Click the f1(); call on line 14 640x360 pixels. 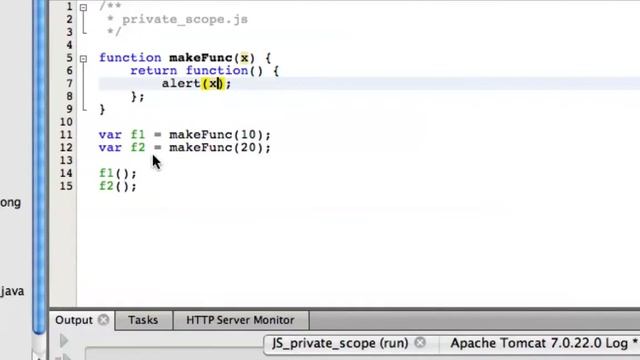(x=118, y=173)
